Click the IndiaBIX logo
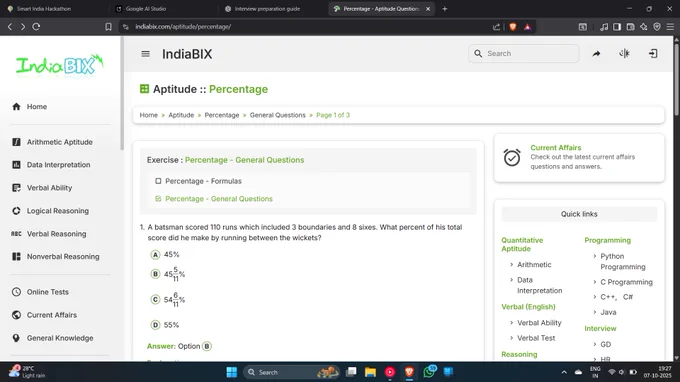680x382 pixels. (x=60, y=65)
